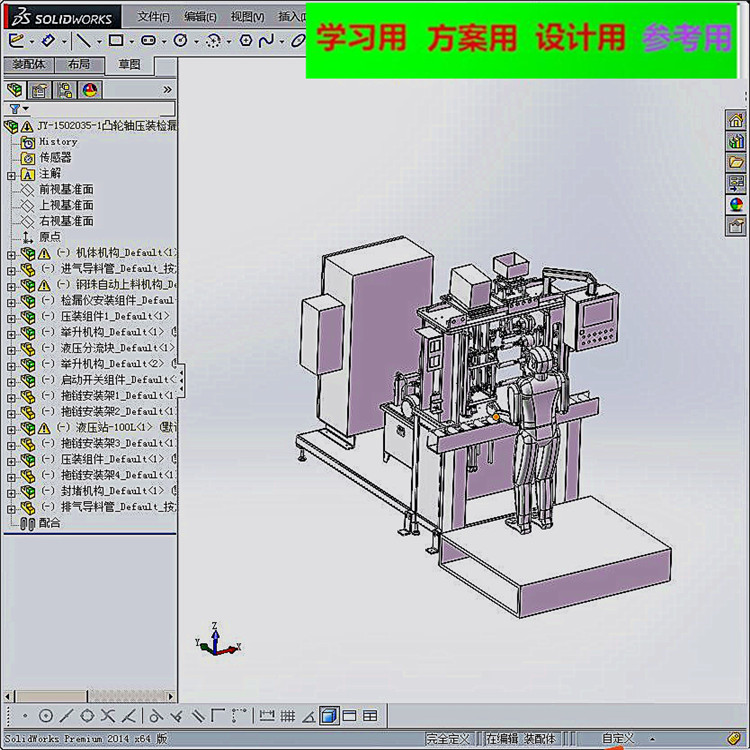Toggle the Midpoint snap
This screenshot has height=750, width=750.
pyautogui.click(x=66, y=716)
